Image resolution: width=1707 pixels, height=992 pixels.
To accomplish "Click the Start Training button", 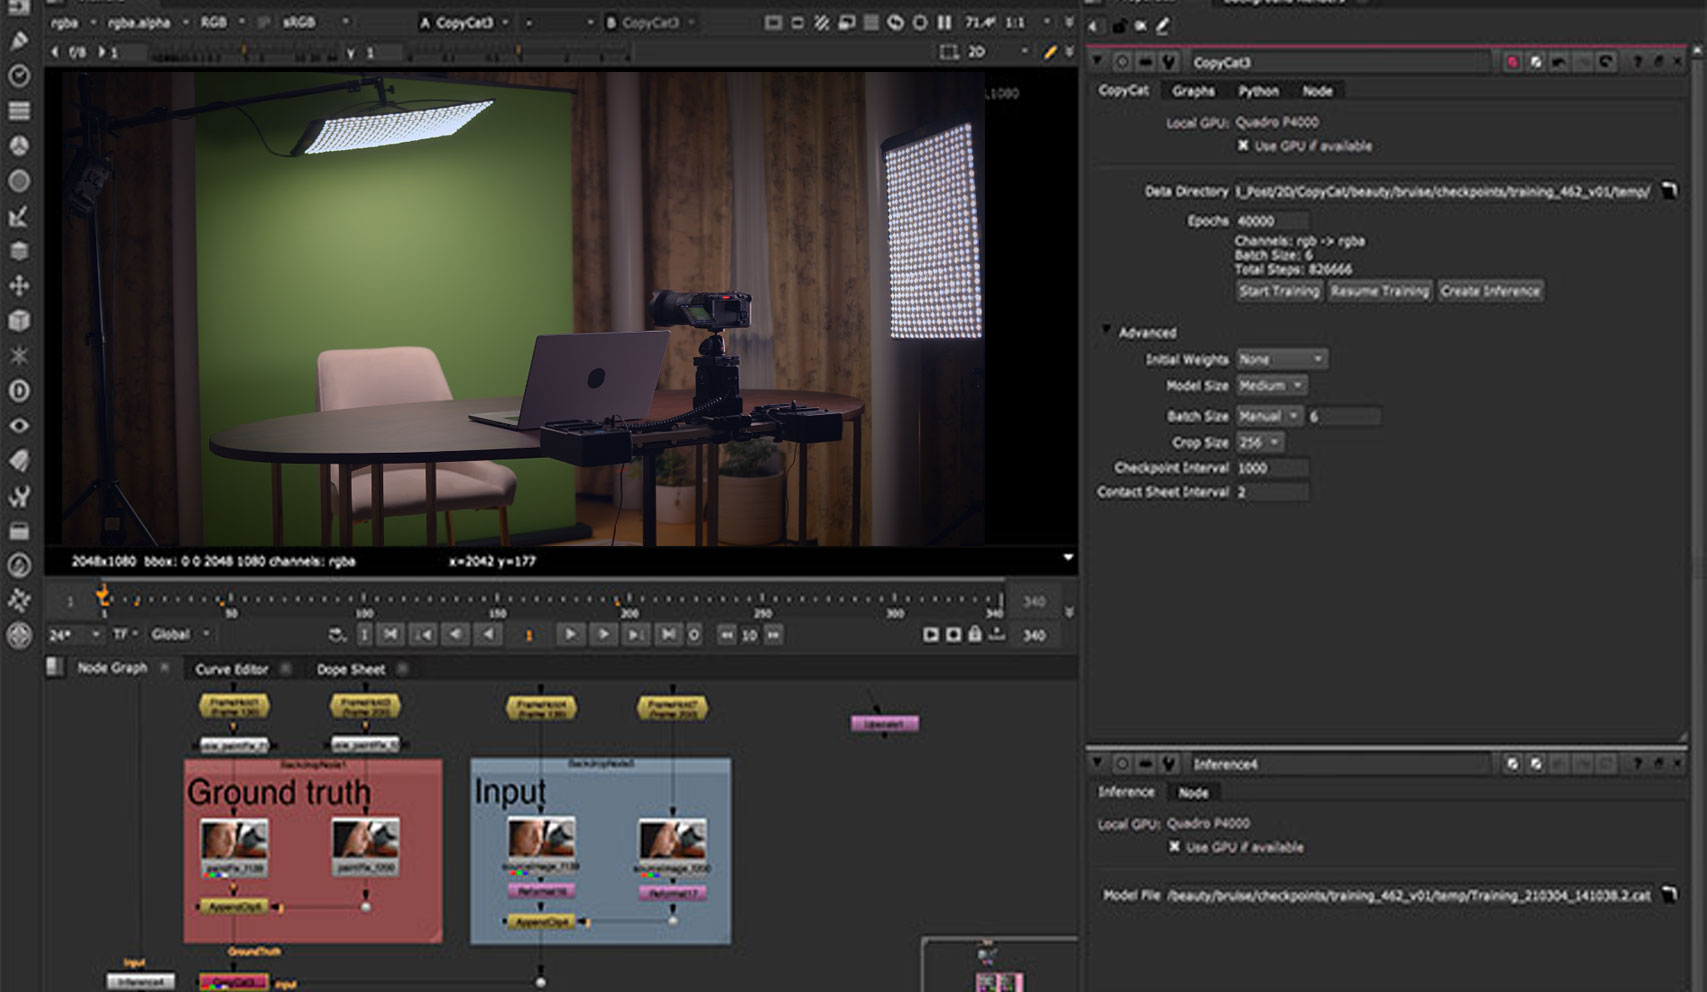I will pyautogui.click(x=1279, y=291).
